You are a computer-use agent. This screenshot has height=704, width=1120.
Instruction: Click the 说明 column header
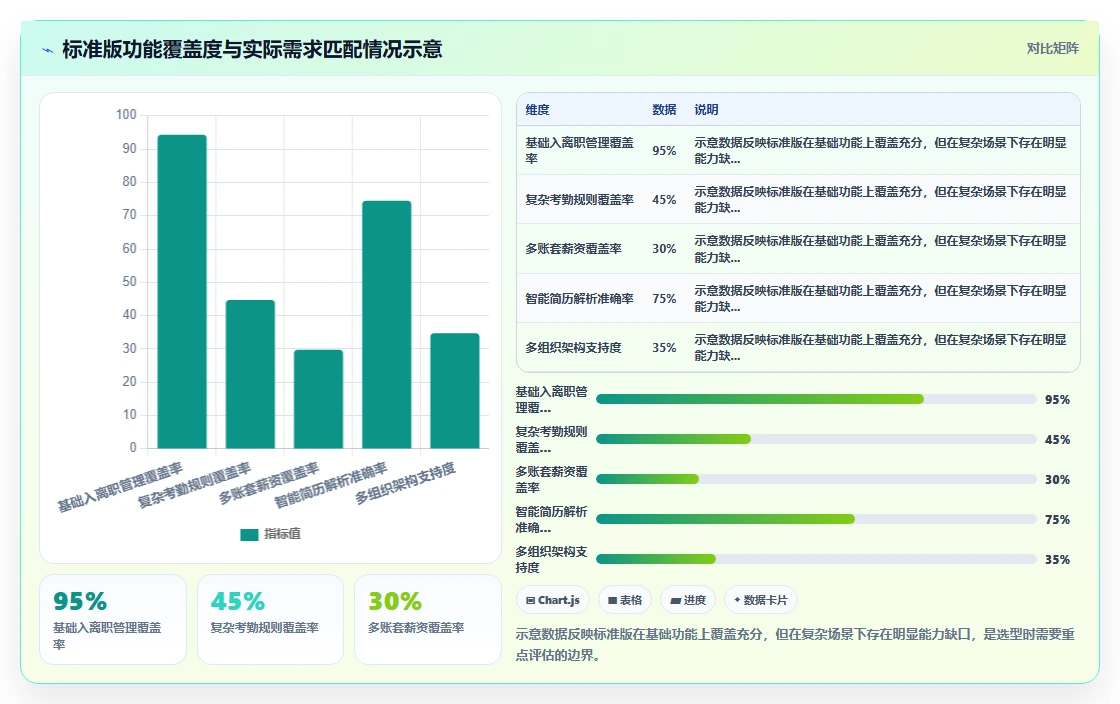pyautogui.click(x=706, y=110)
